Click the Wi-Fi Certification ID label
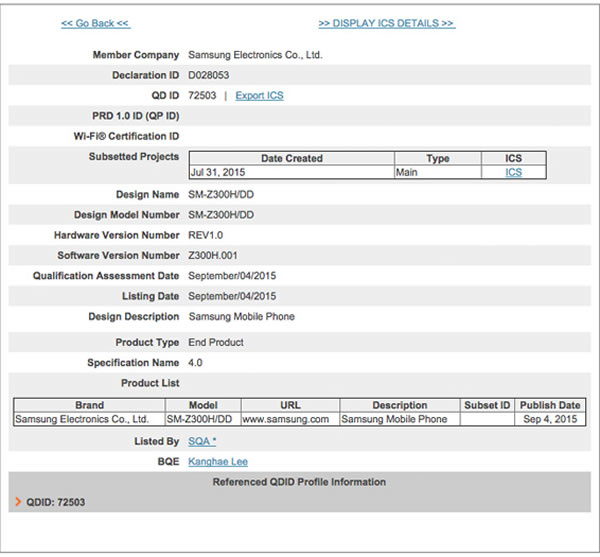Image resolution: width=600 pixels, height=557 pixels. 126,136
